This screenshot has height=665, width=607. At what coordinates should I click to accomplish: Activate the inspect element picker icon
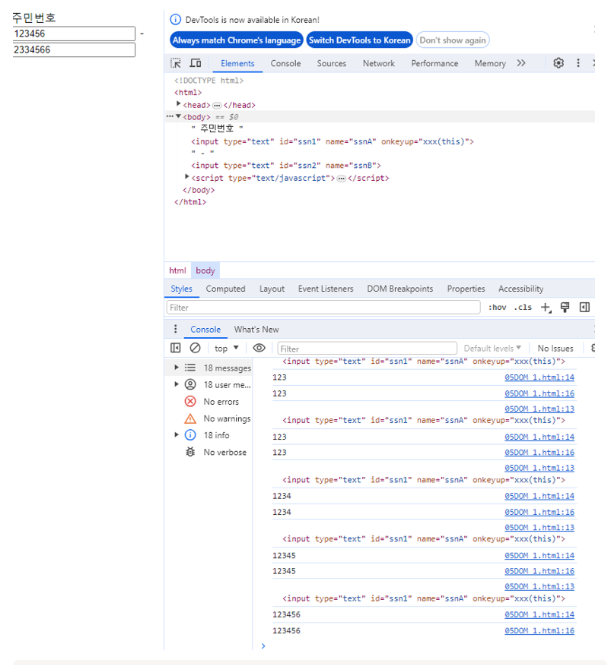click(x=176, y=63)
